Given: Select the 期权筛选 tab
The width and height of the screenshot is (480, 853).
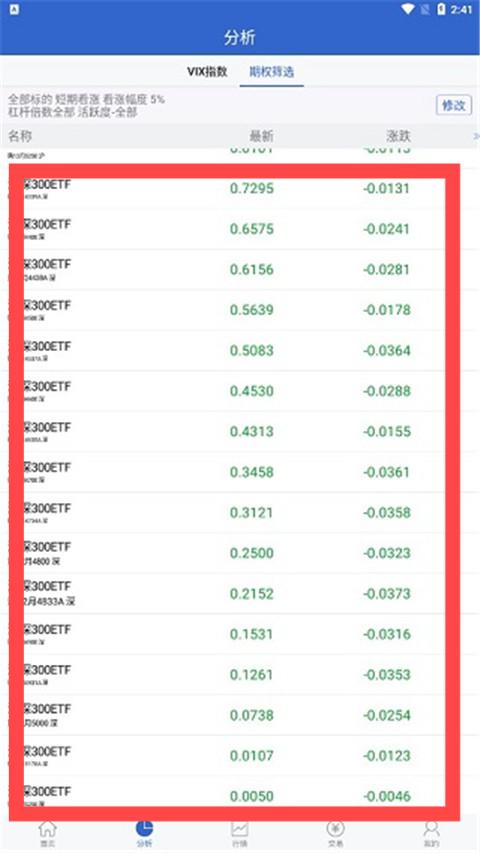Looking at the screenshot, I should point(272,72).
